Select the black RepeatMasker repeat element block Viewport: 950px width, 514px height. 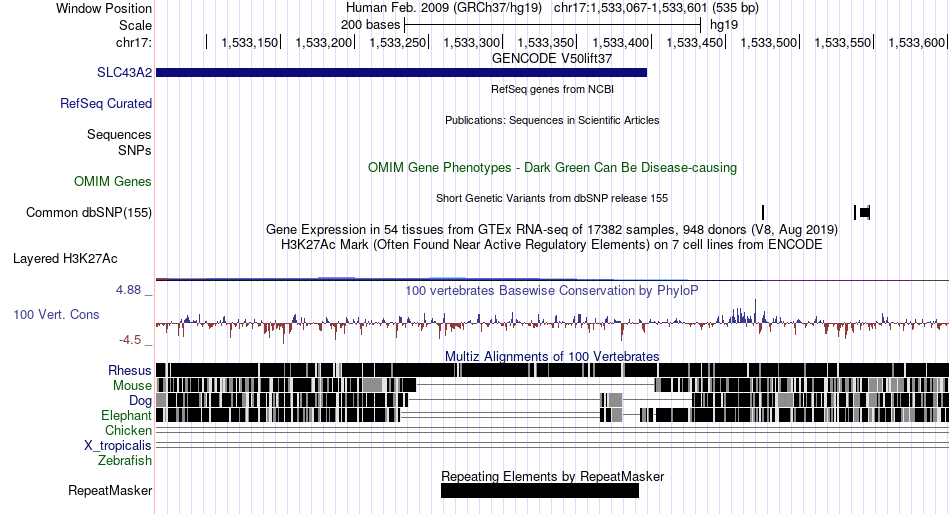click(540, 491)
